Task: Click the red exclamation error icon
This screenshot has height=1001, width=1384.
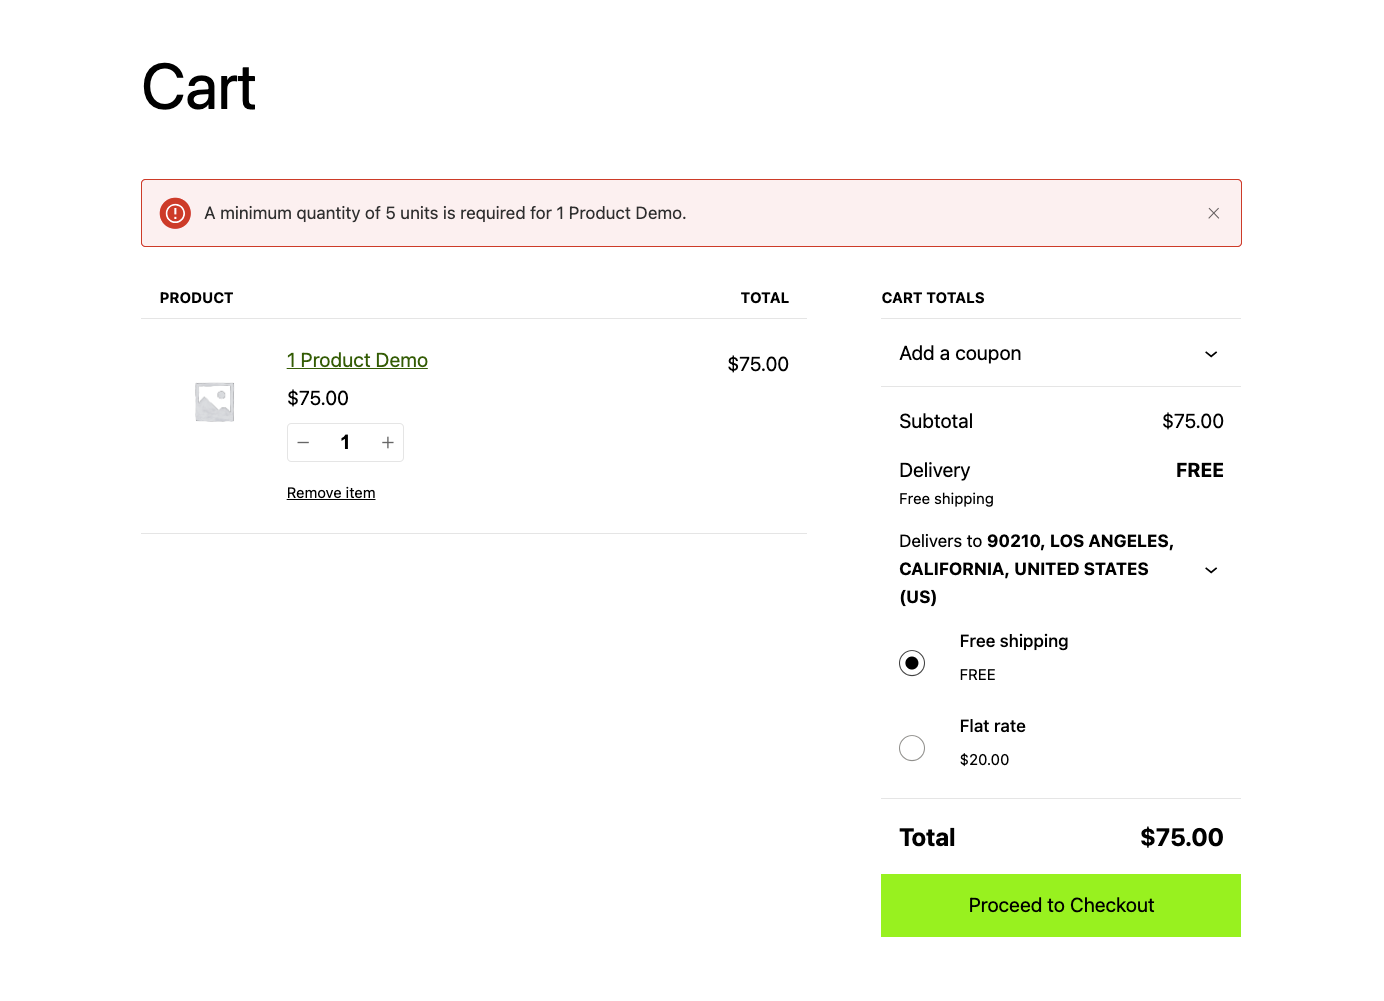Action: (175, 213)
